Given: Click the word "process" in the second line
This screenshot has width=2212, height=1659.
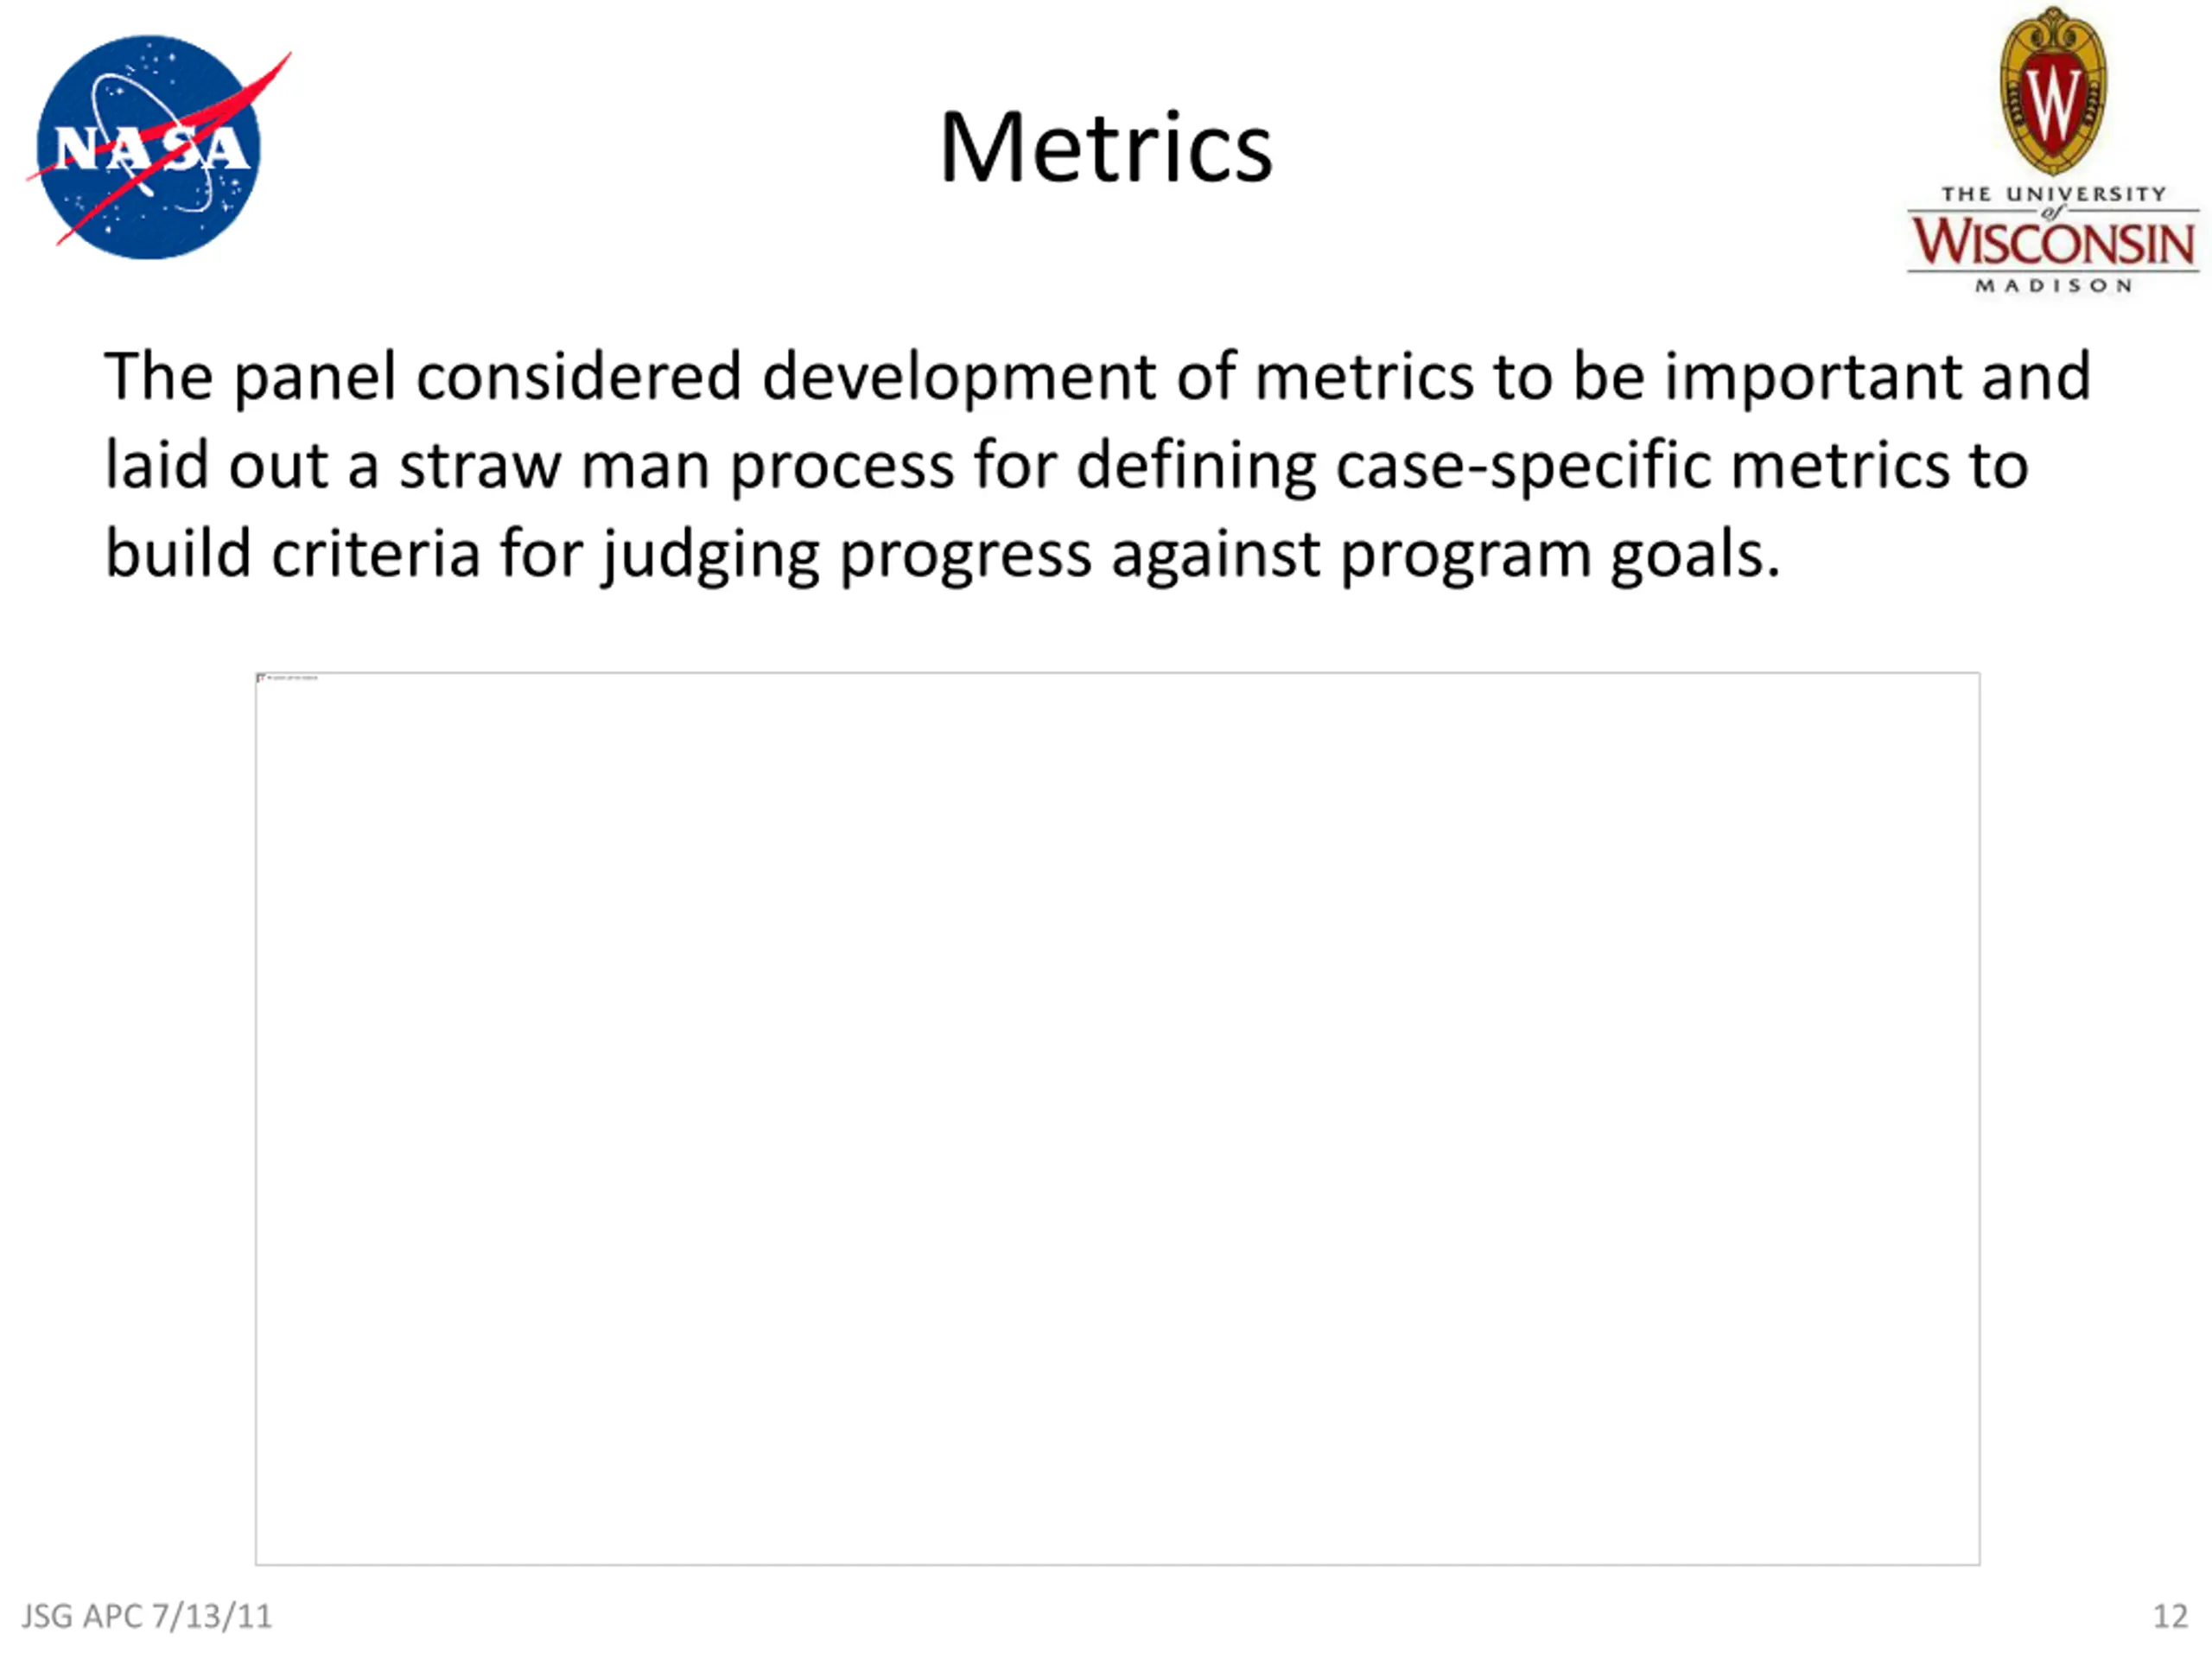Looking at the screenshot, I should pyautogui.click(x=842, y=467).
